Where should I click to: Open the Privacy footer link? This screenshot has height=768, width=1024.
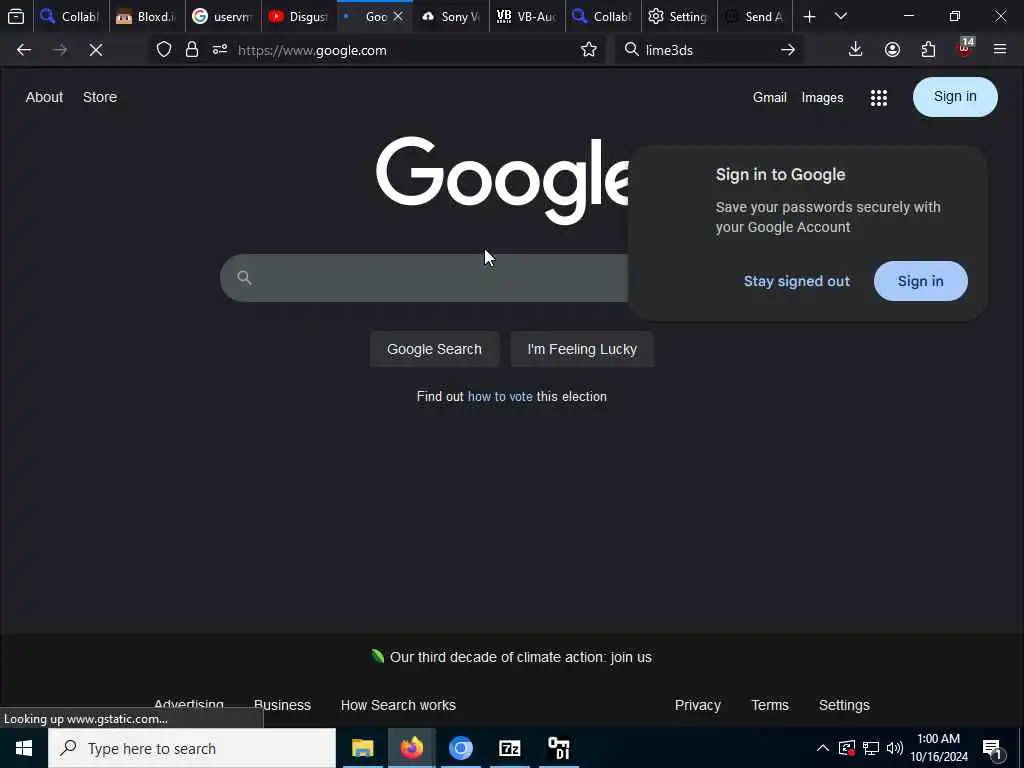click(x=697, y=705)
